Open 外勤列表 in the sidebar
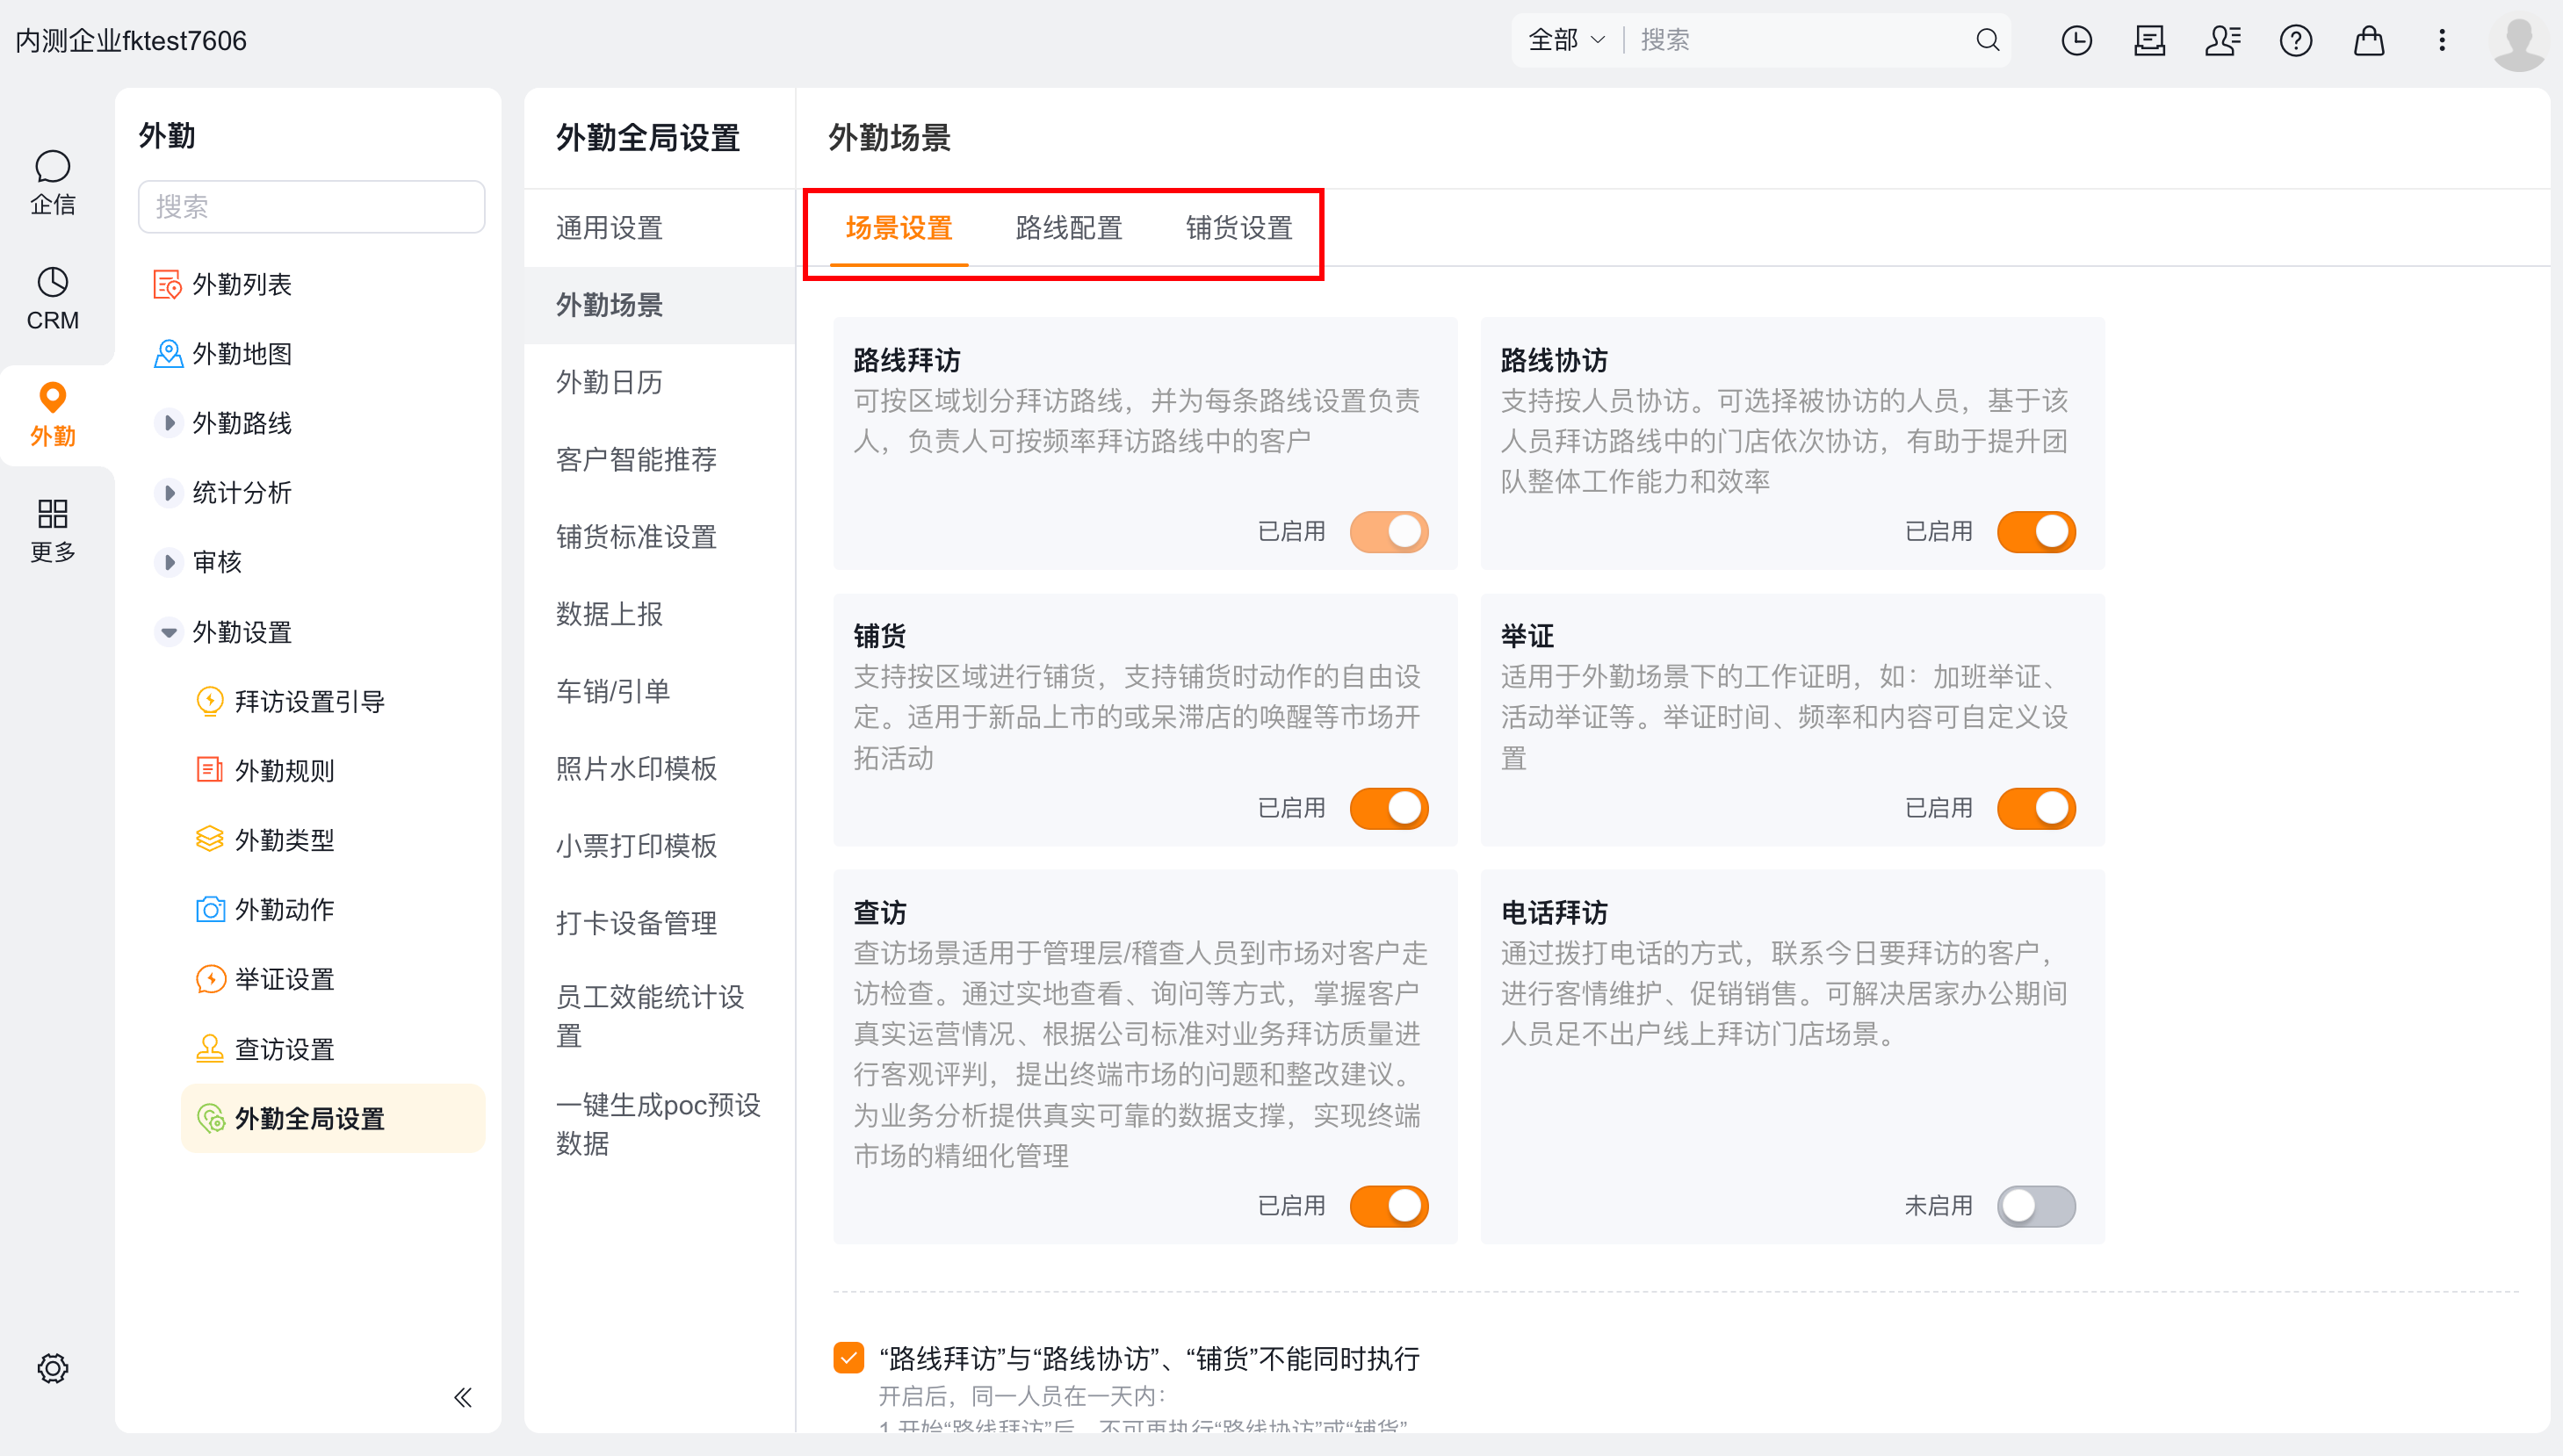 [x=222, y=284]
